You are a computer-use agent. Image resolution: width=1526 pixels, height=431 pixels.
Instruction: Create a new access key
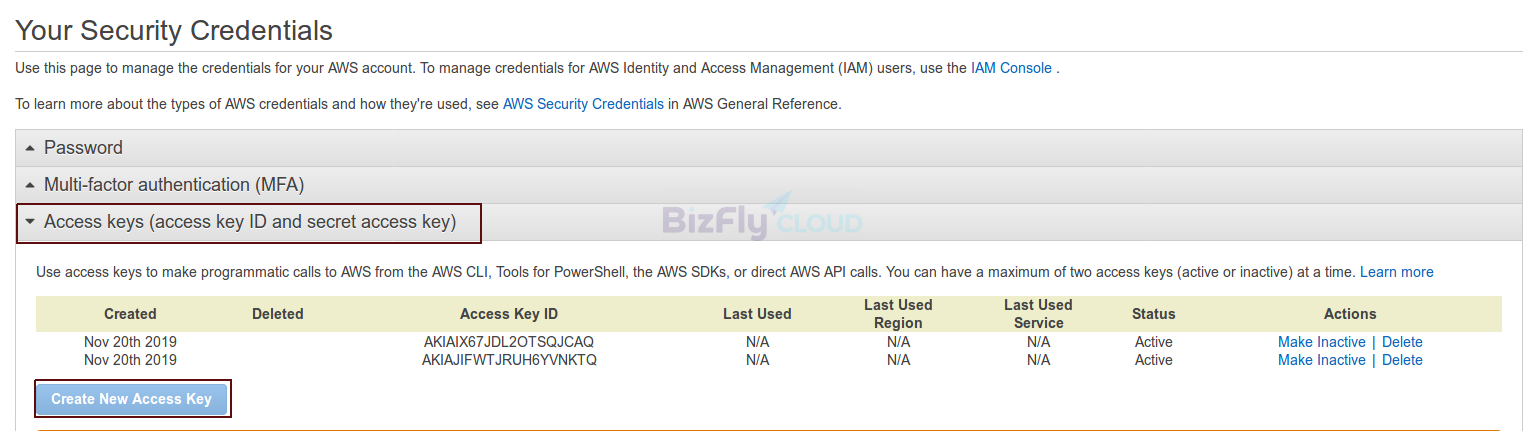132,399
